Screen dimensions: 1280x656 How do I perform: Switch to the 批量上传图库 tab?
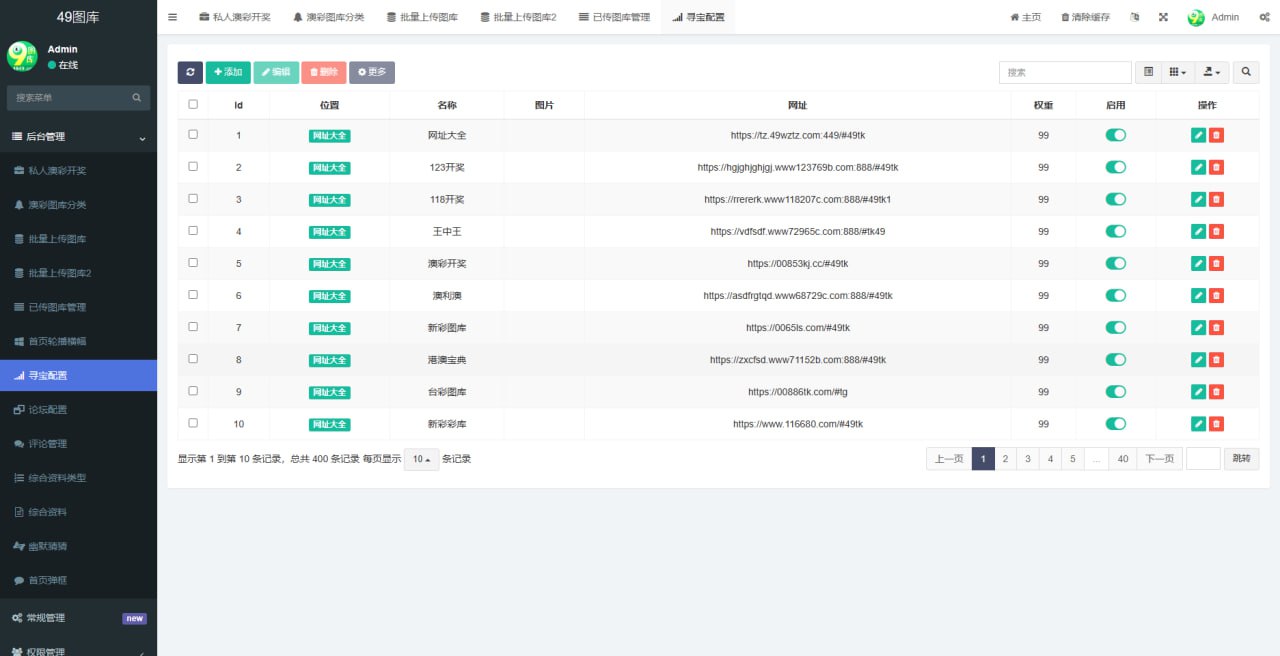pos(421,16)
